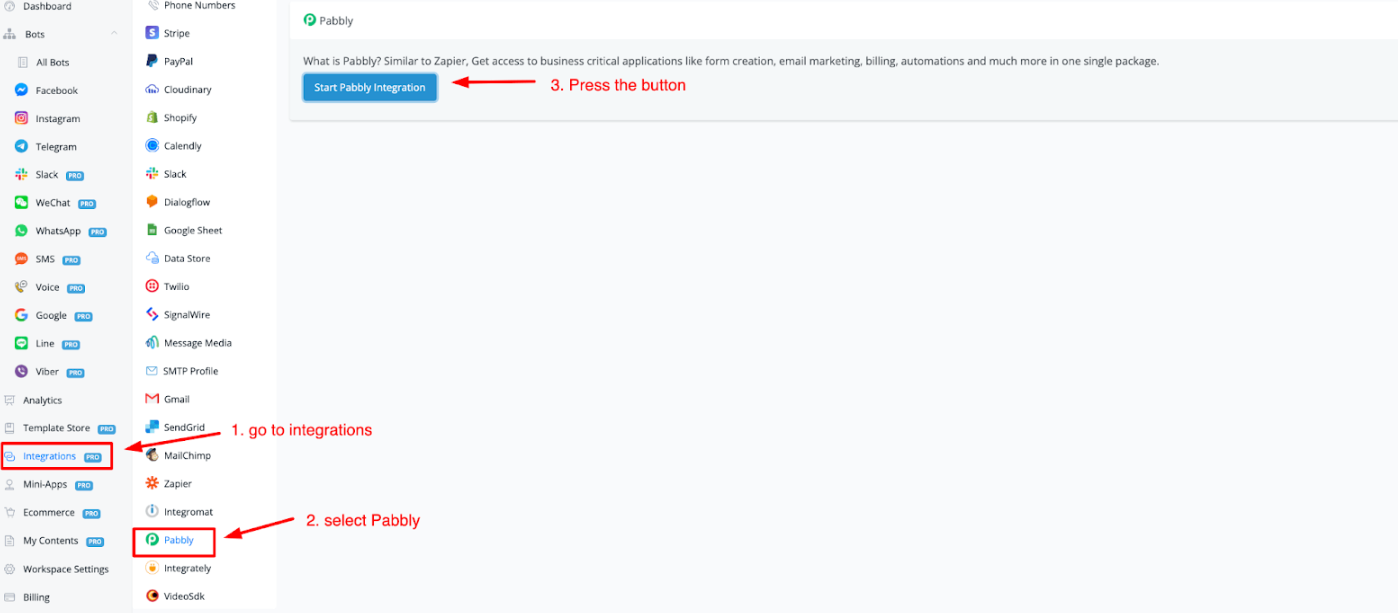Go to Dashboard in sidebar

tap(47, 6)
